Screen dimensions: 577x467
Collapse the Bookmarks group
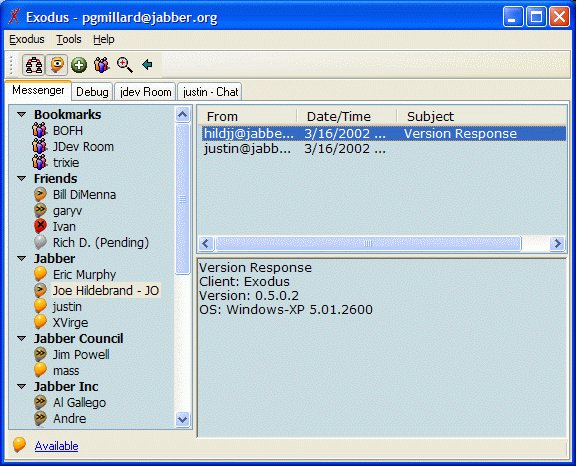pos(22,114)
